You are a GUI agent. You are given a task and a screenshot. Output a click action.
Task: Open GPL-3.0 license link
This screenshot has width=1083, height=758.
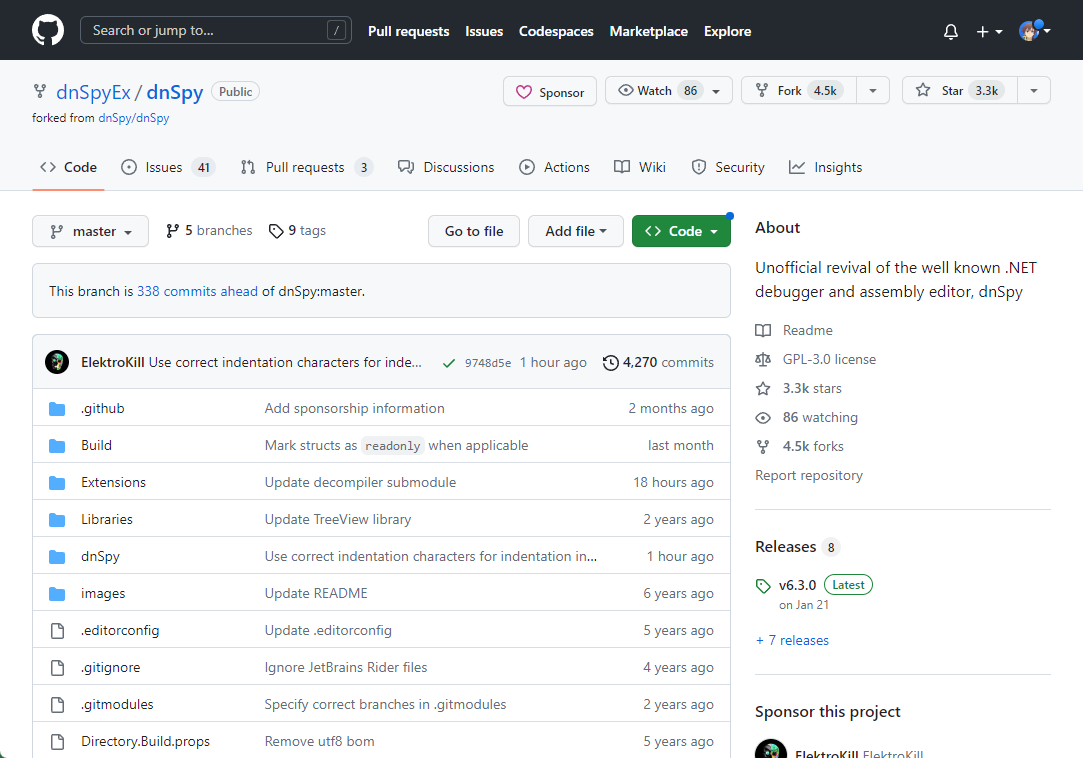pyautogui.click(x=816, y=359)
